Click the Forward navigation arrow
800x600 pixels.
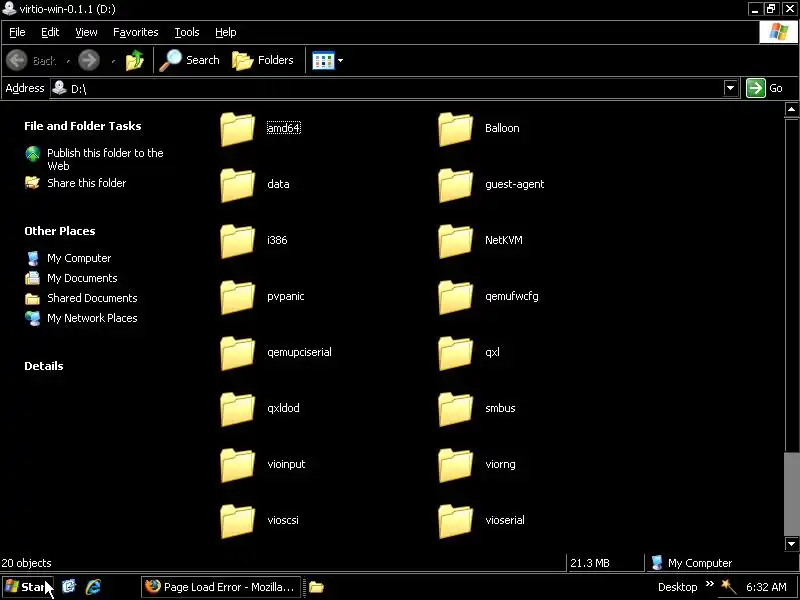coord(89,60)
